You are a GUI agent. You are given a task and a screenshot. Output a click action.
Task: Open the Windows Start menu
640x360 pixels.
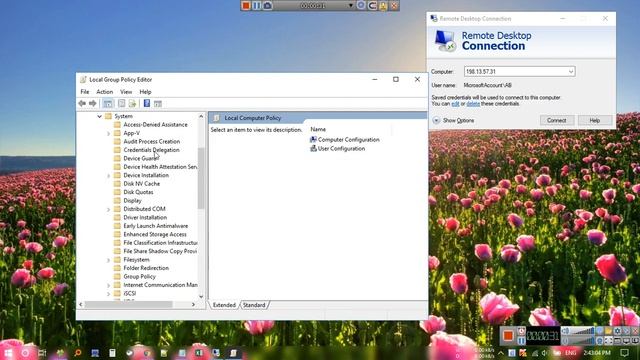8,353
